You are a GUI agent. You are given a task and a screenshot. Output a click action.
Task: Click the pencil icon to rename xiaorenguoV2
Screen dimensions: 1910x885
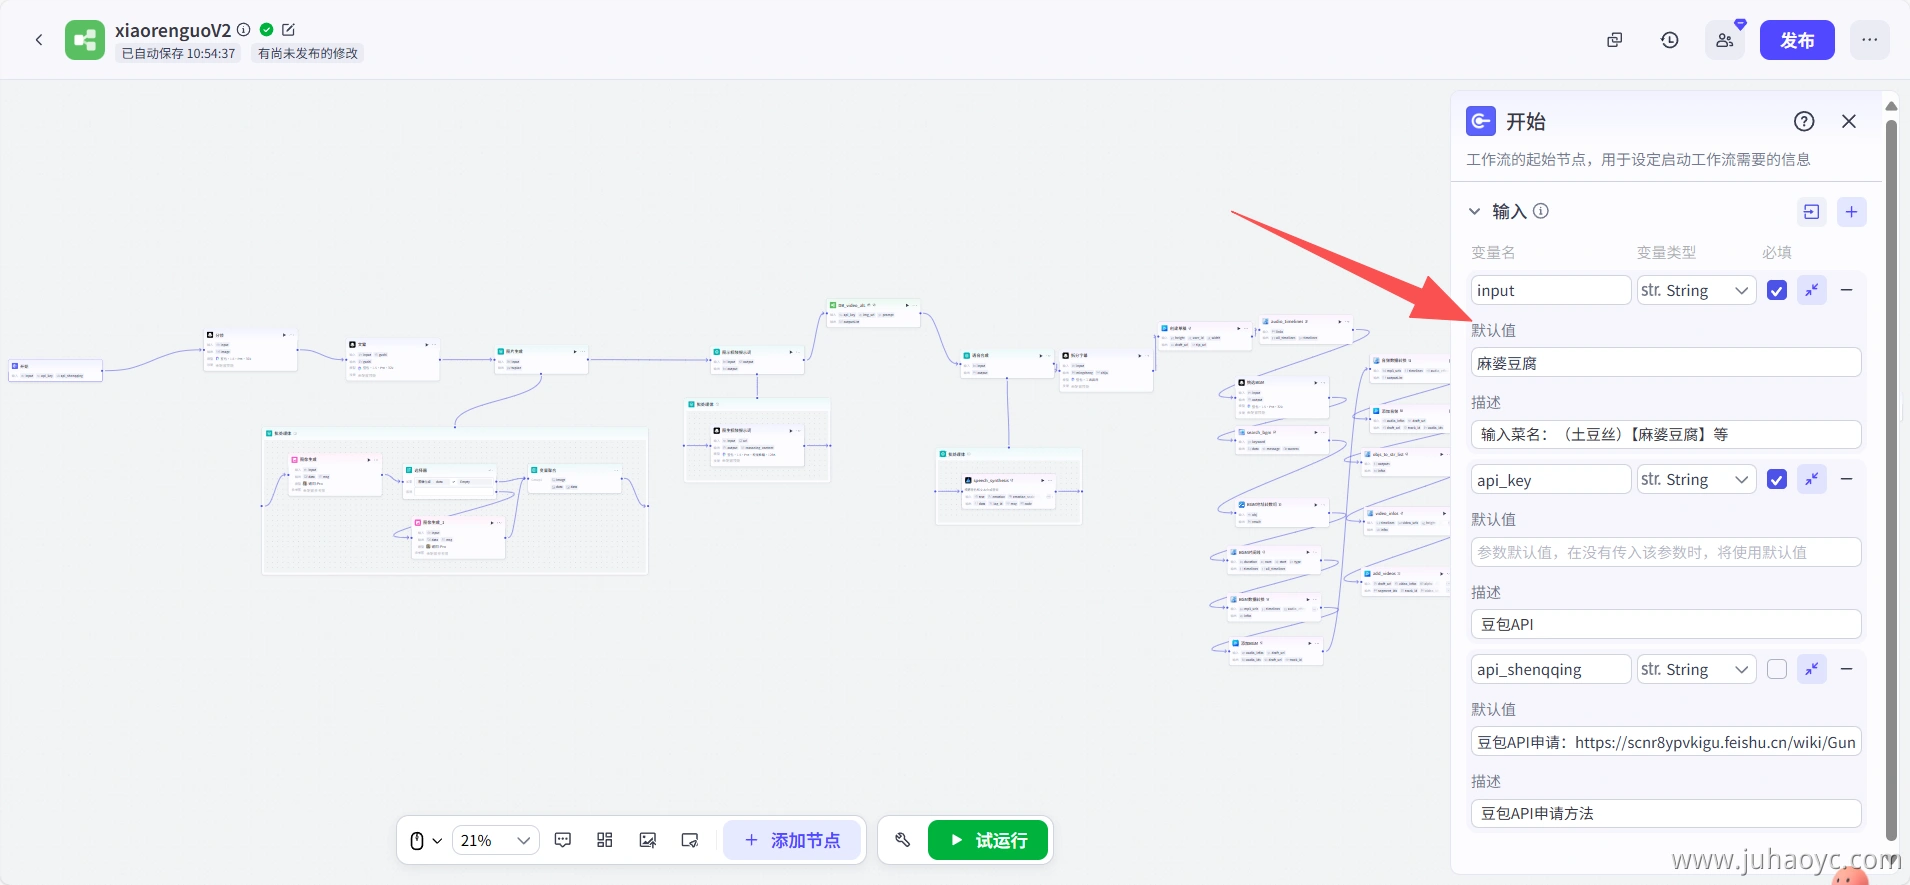pos(289,30)
